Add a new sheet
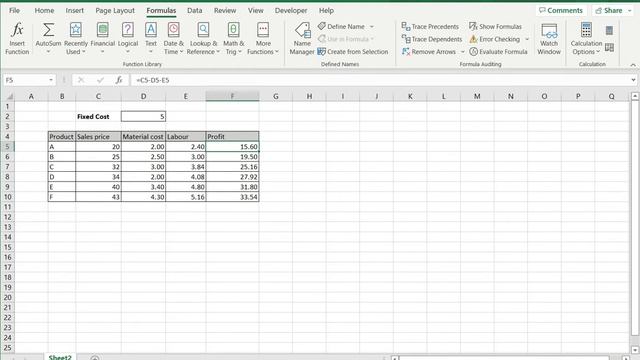 coord(95,358)
